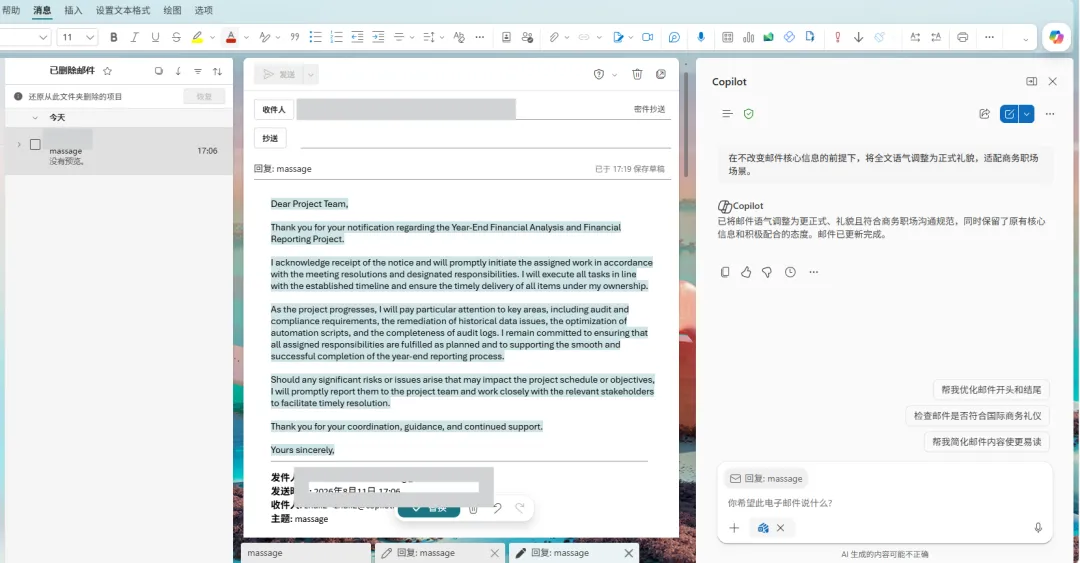Clear text formatting
The image size is (1080, 563).
point(459,37)
